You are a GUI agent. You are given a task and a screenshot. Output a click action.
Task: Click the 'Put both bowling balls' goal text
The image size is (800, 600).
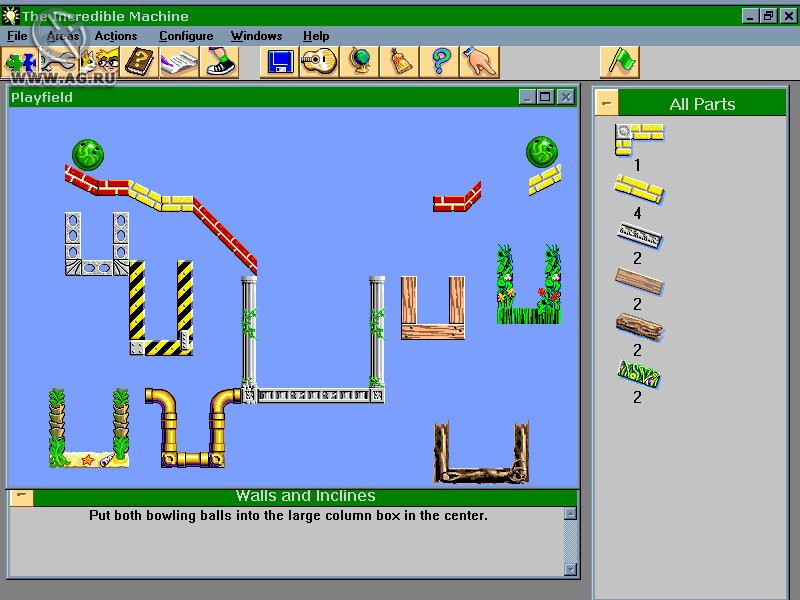[x=288, y=515]
